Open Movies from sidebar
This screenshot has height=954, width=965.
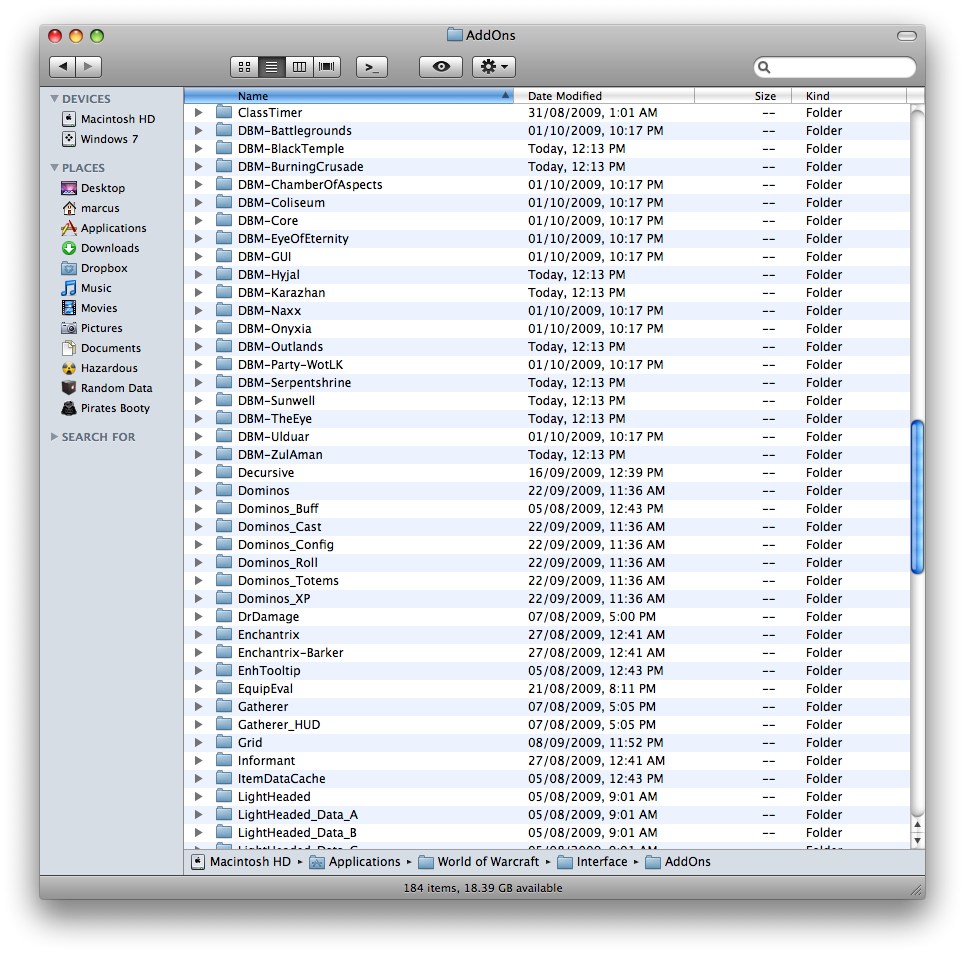(89, 308)
